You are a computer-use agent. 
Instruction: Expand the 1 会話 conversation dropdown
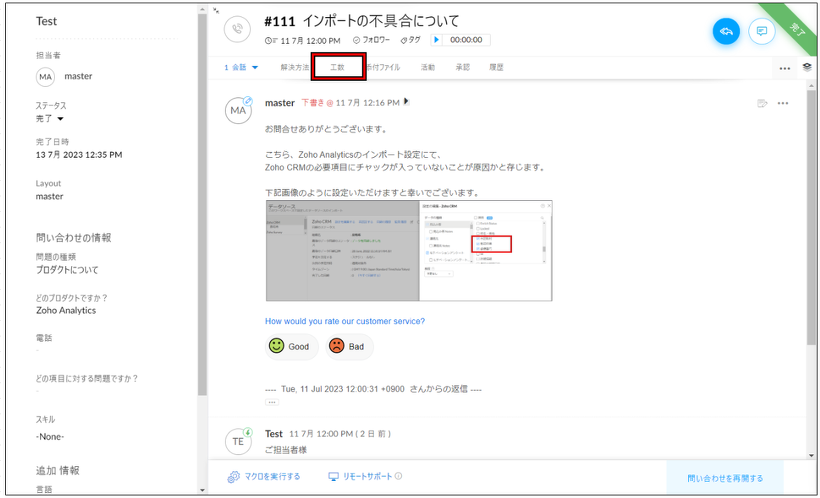click(241, 67)
